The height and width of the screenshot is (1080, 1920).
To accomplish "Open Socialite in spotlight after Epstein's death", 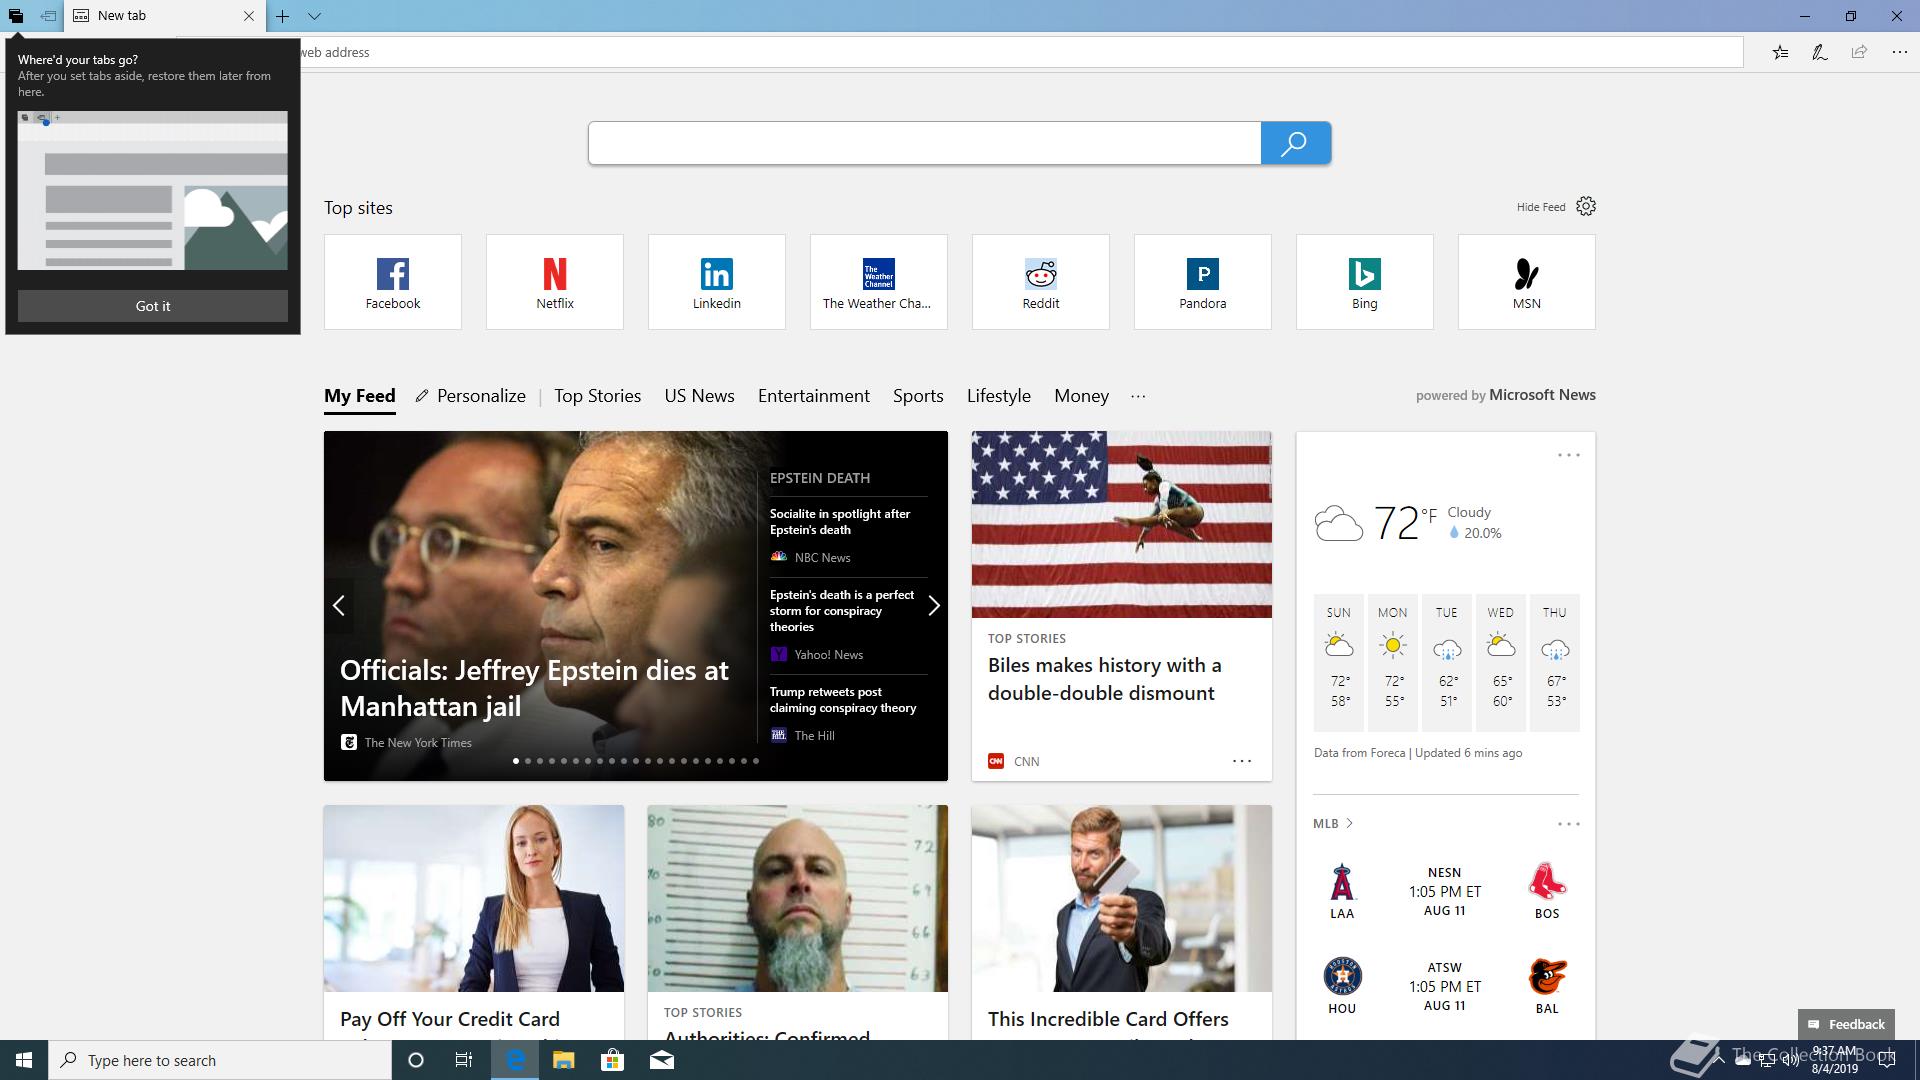I will (840, 522).
